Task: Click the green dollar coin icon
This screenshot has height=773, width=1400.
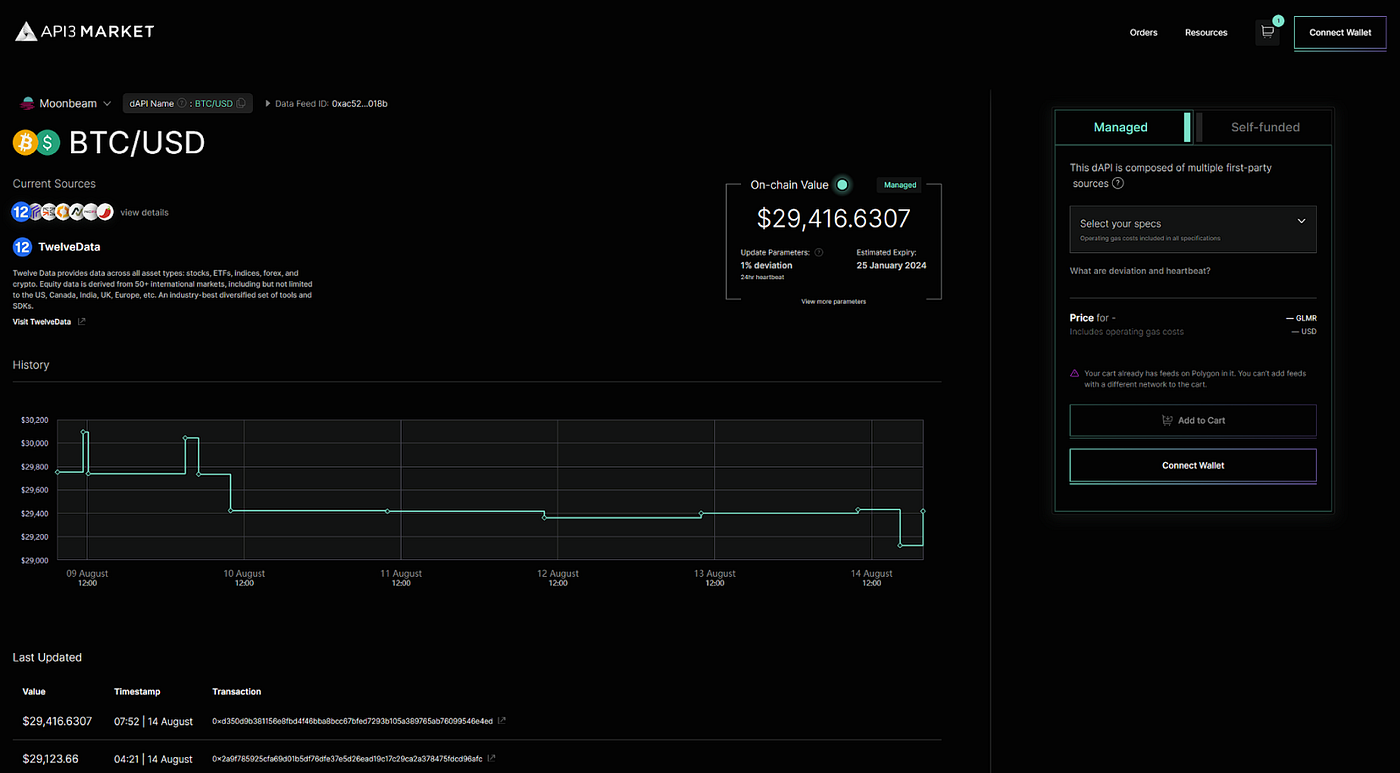Action: tap(48, 143)
